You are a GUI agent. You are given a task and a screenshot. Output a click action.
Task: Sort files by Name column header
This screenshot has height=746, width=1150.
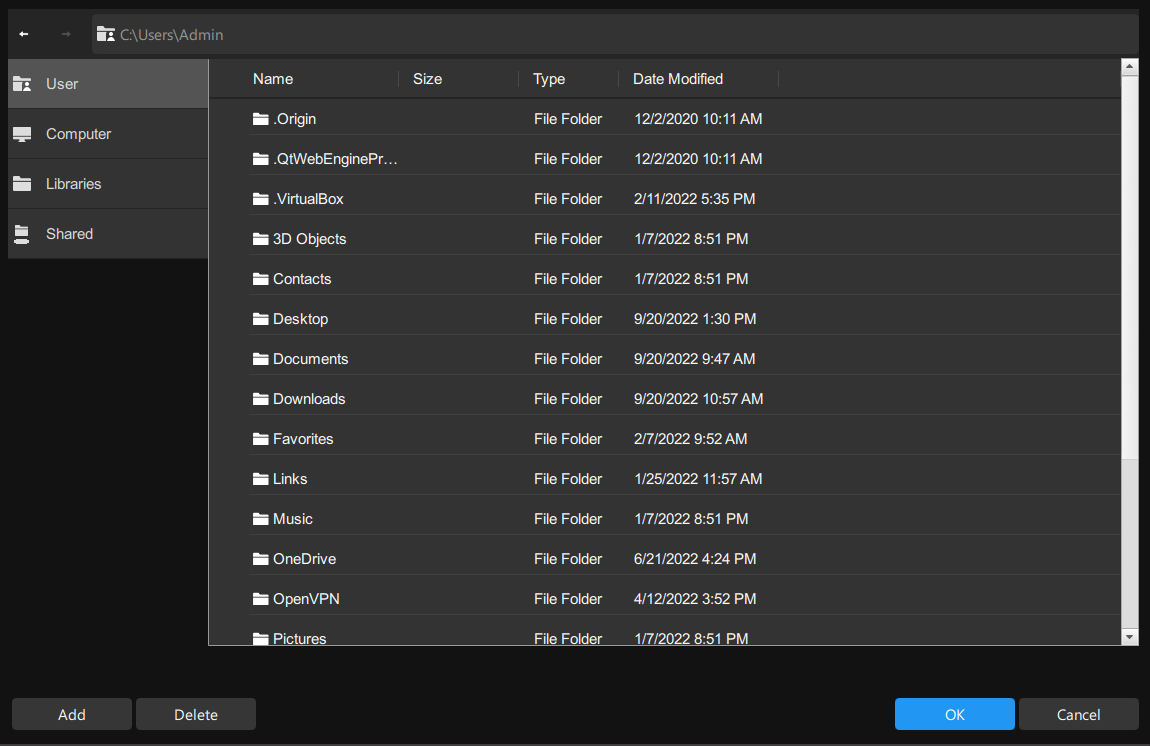(x=273, y=79)
